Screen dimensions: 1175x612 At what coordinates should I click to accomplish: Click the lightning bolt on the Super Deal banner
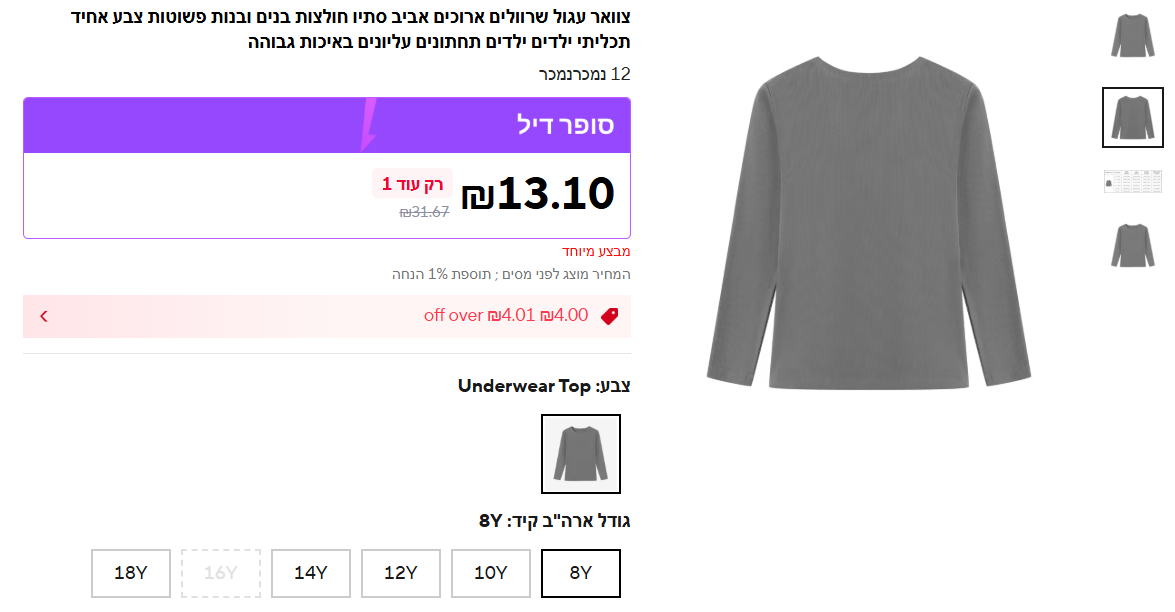pos(367,124)
